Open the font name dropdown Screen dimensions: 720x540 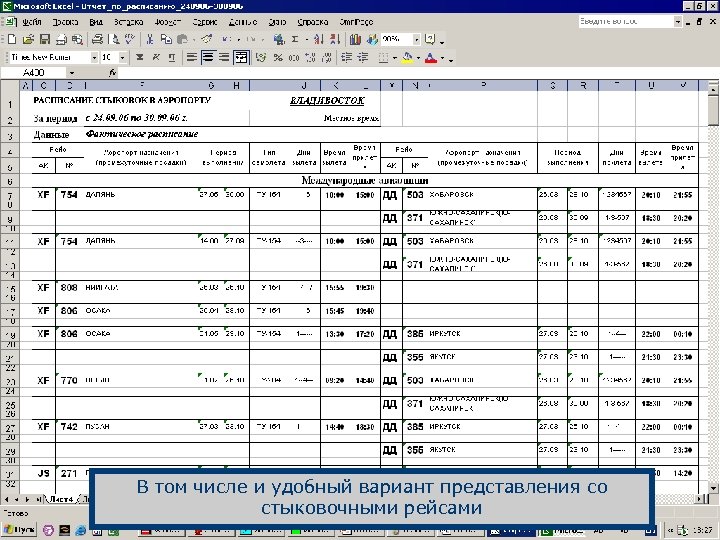pyautogui.click(x=94, y=57)
